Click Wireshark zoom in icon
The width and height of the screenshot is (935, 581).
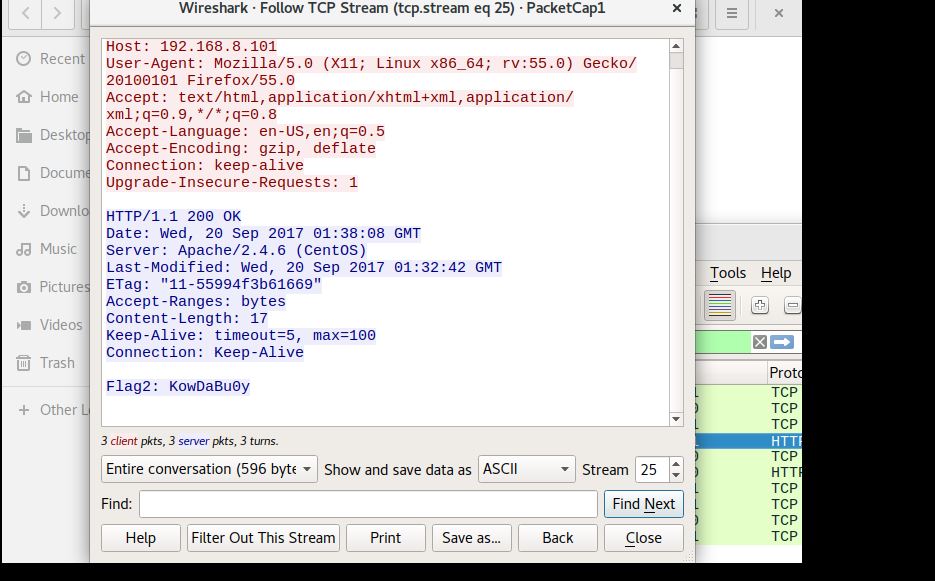pyautogui.click(x=760, y=305)
